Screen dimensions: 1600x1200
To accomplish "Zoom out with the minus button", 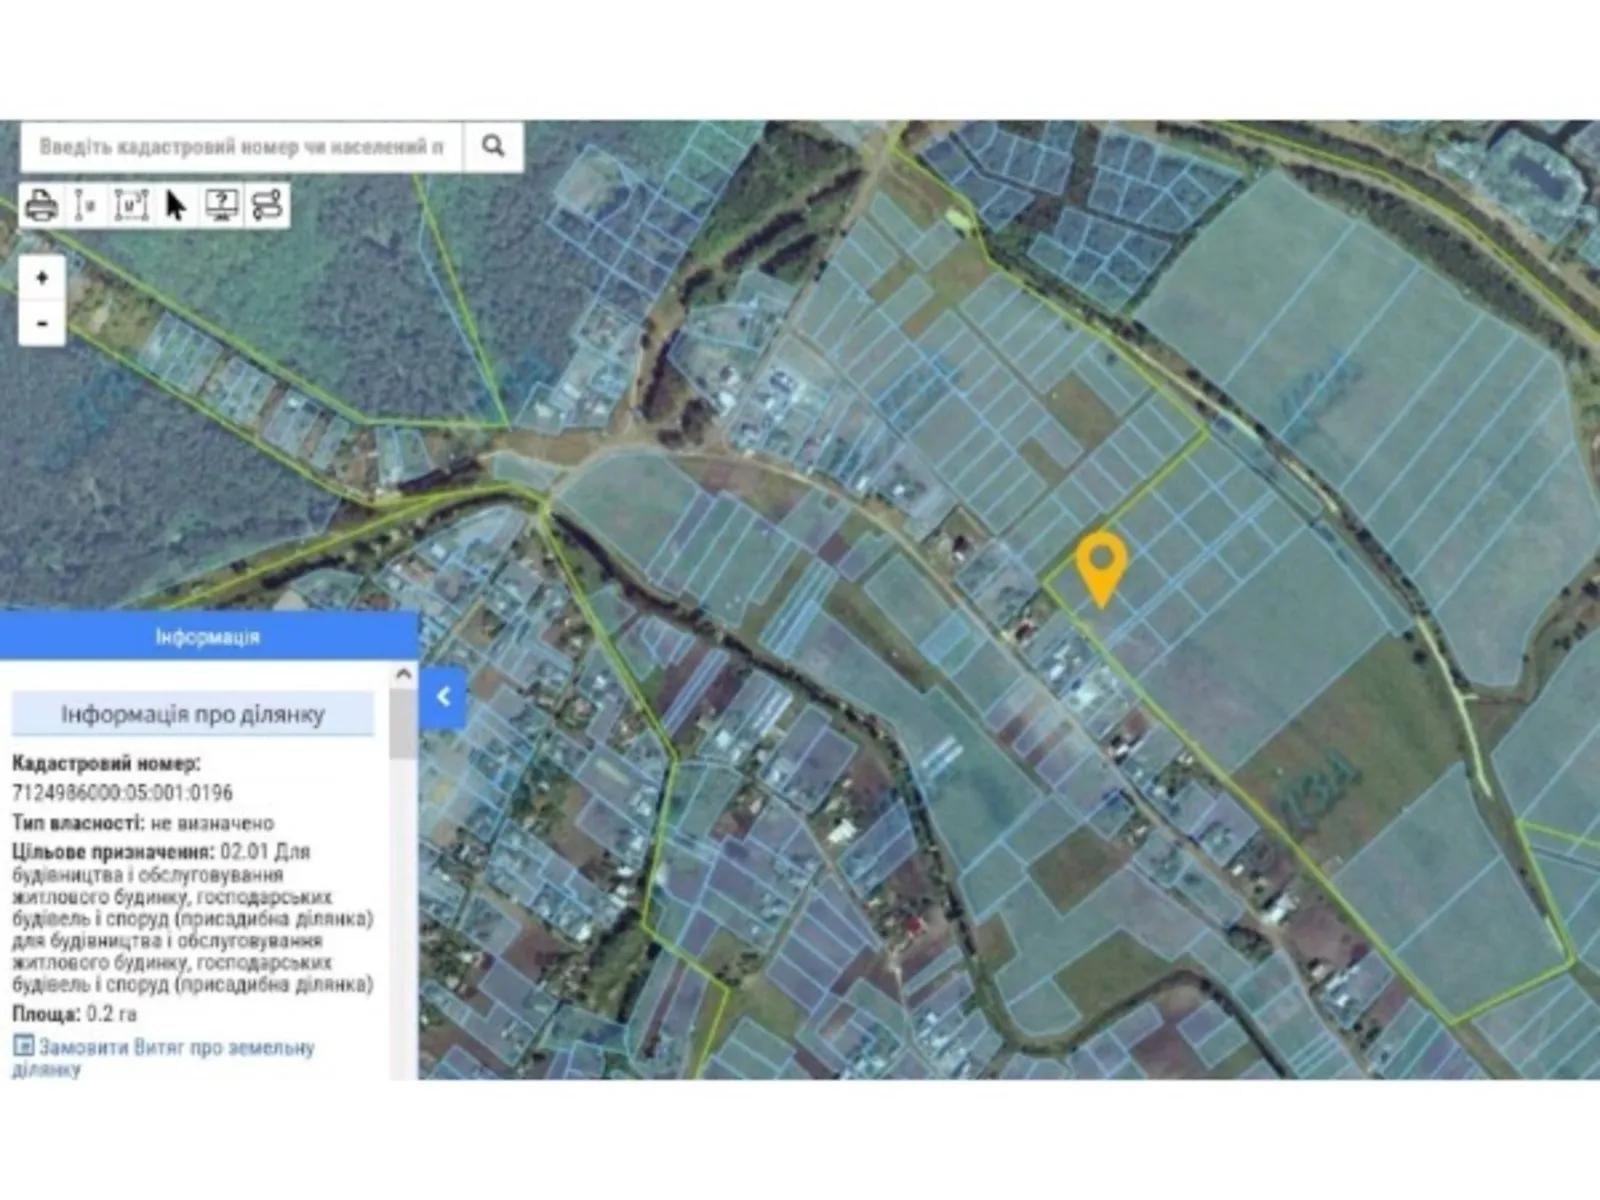I will click(x=42, y=323).
